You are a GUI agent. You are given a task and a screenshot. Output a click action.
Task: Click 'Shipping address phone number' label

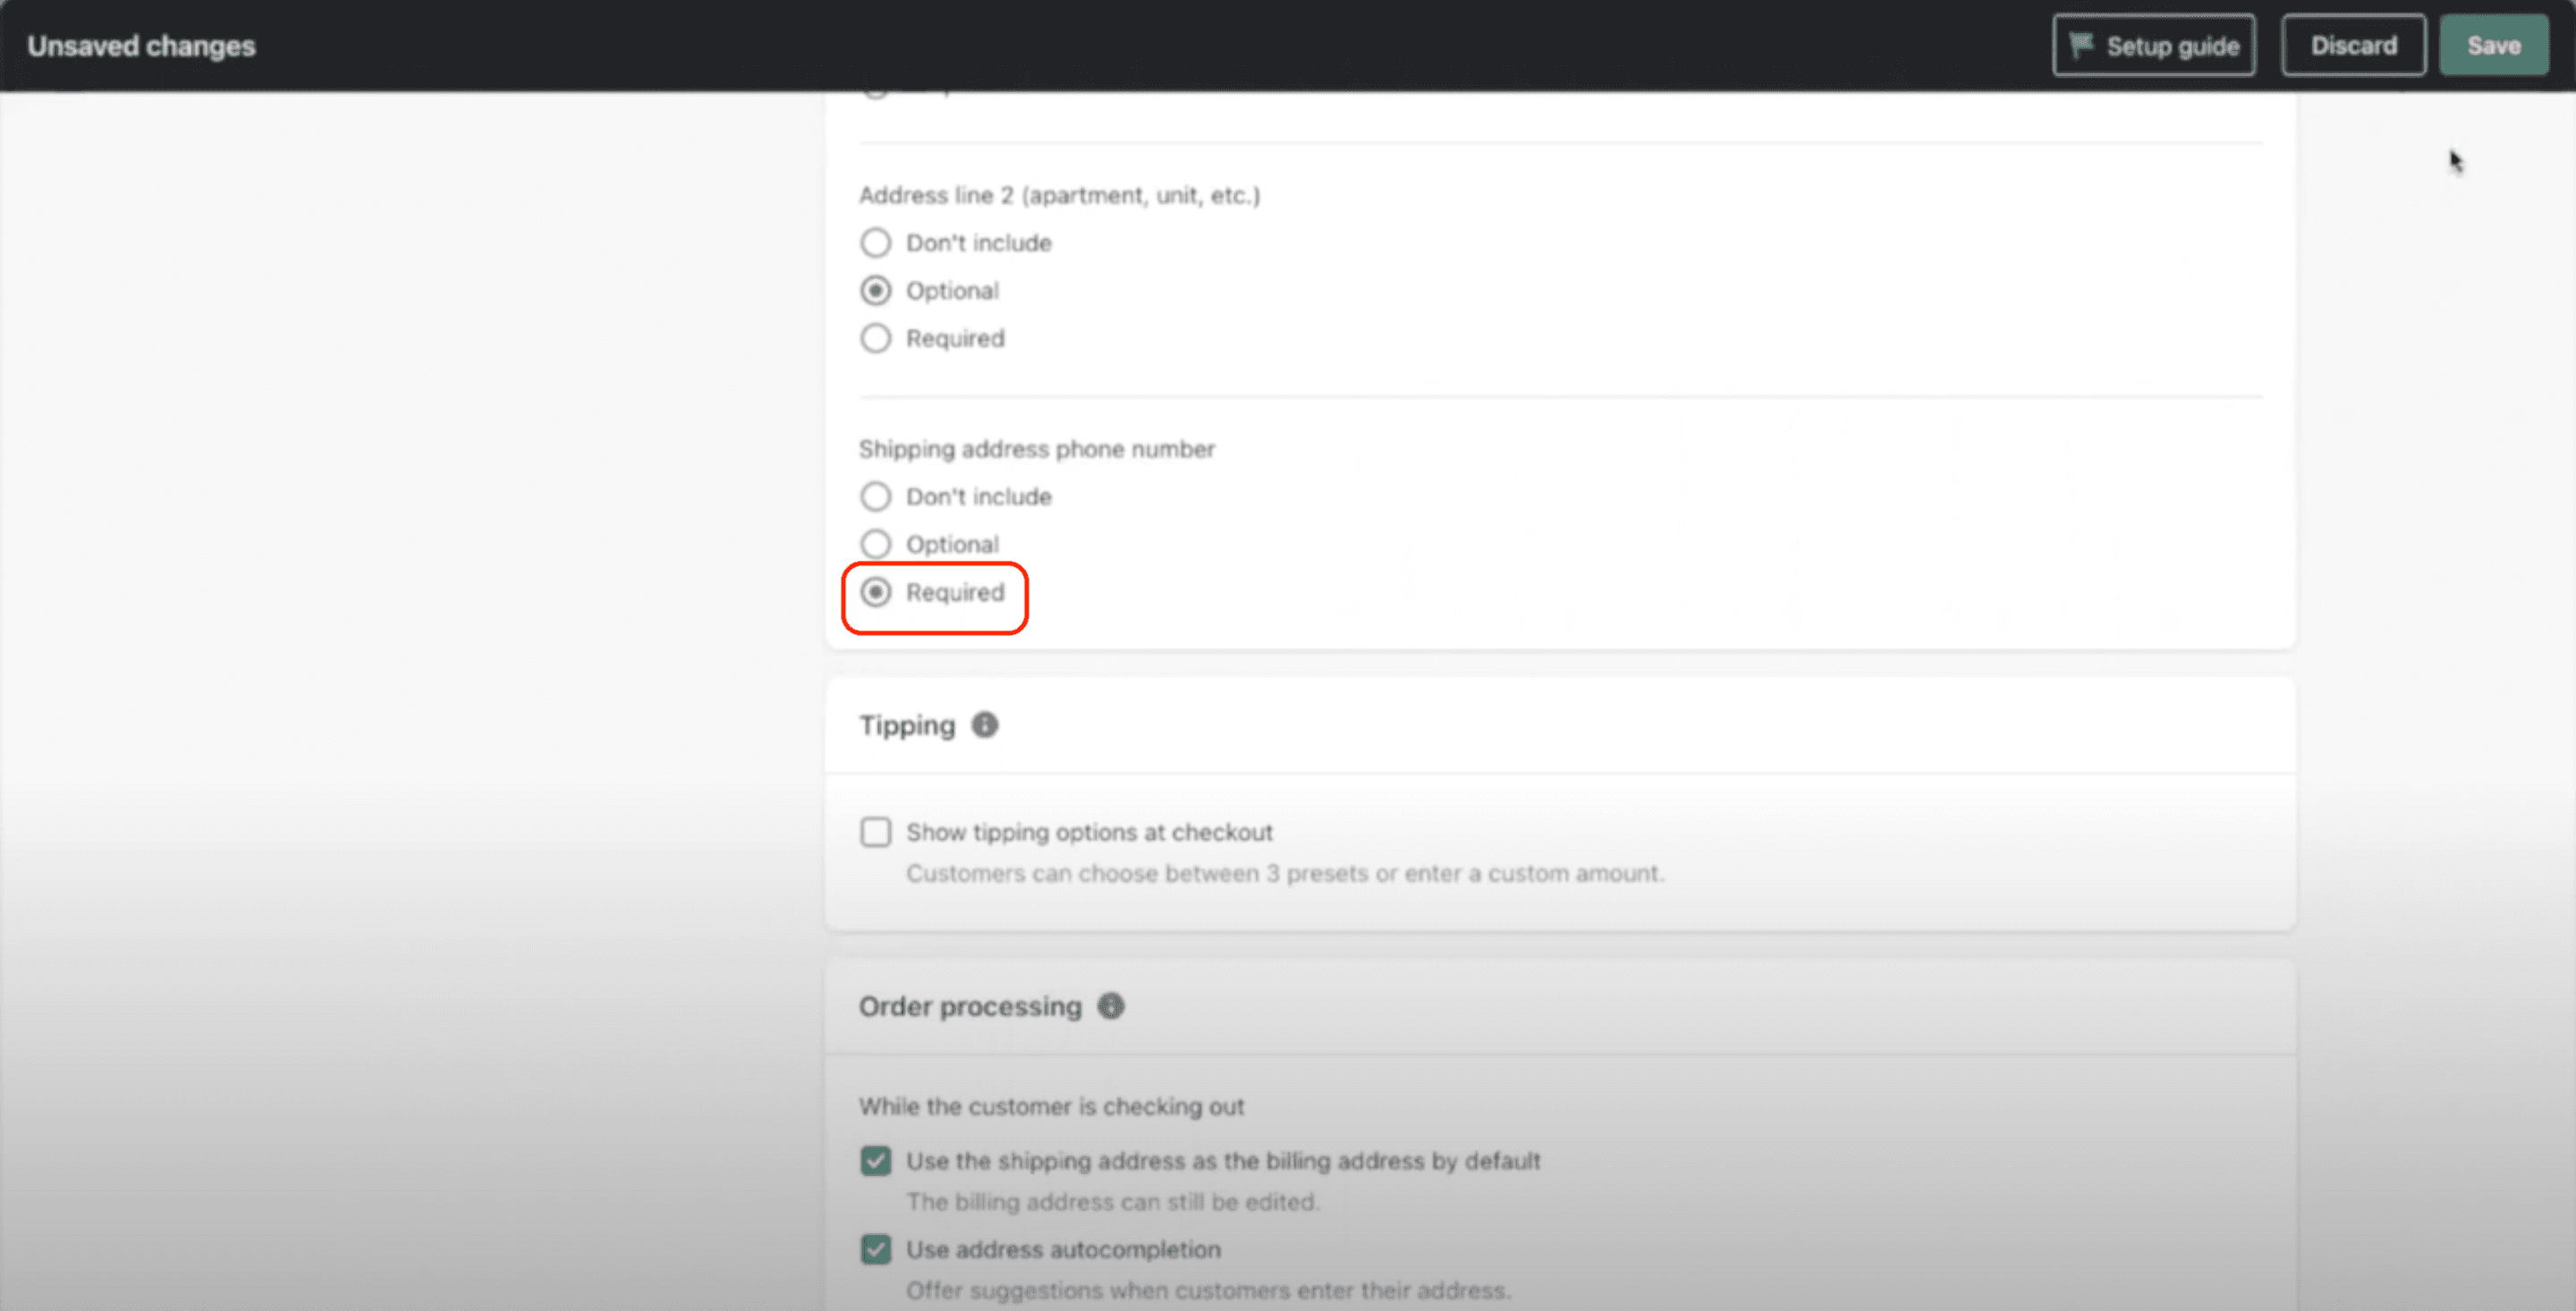1037,449
